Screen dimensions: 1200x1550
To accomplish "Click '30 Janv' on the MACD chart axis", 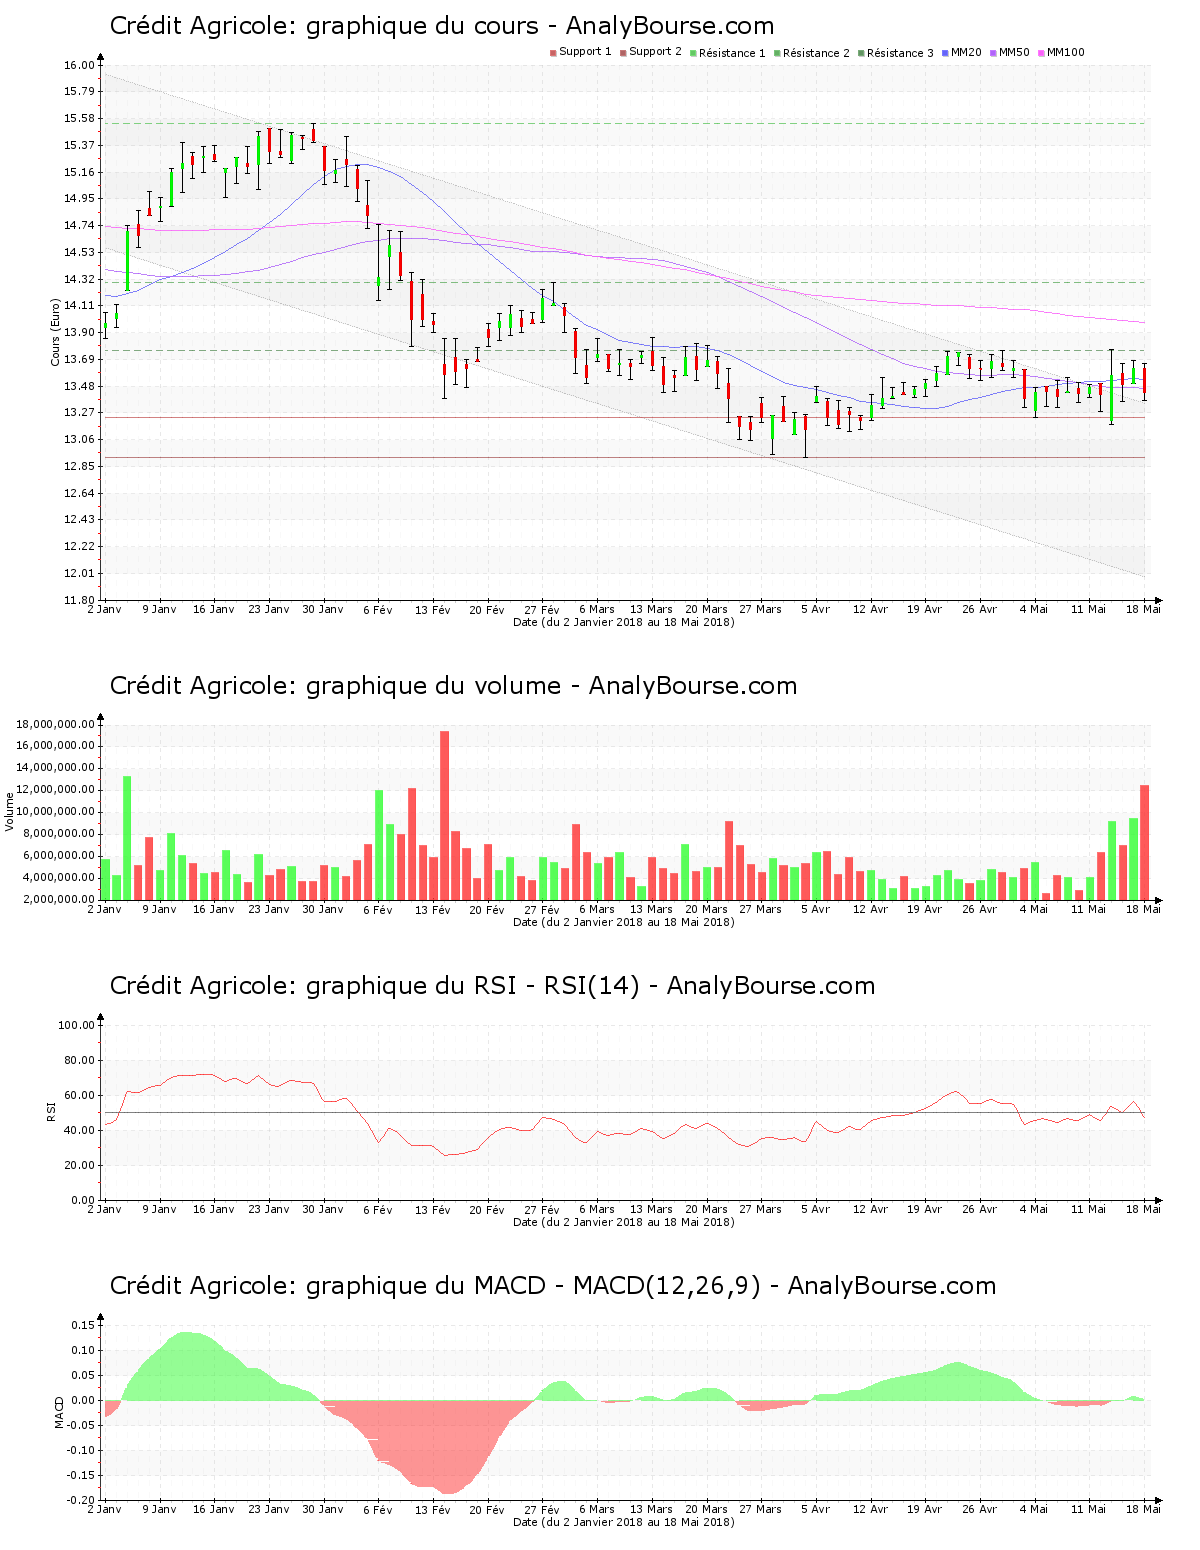I will click(323, 1509).
